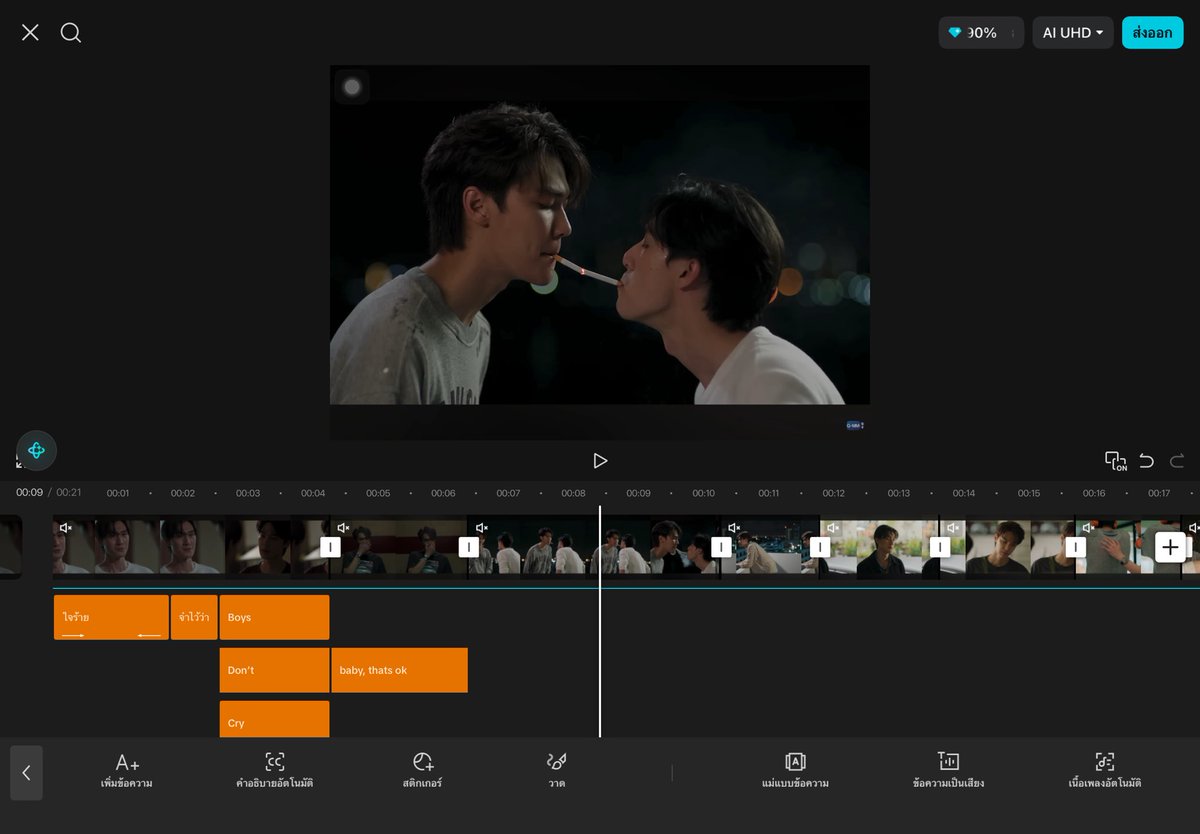Select the Cry text clip

click(x=274, y=719)
